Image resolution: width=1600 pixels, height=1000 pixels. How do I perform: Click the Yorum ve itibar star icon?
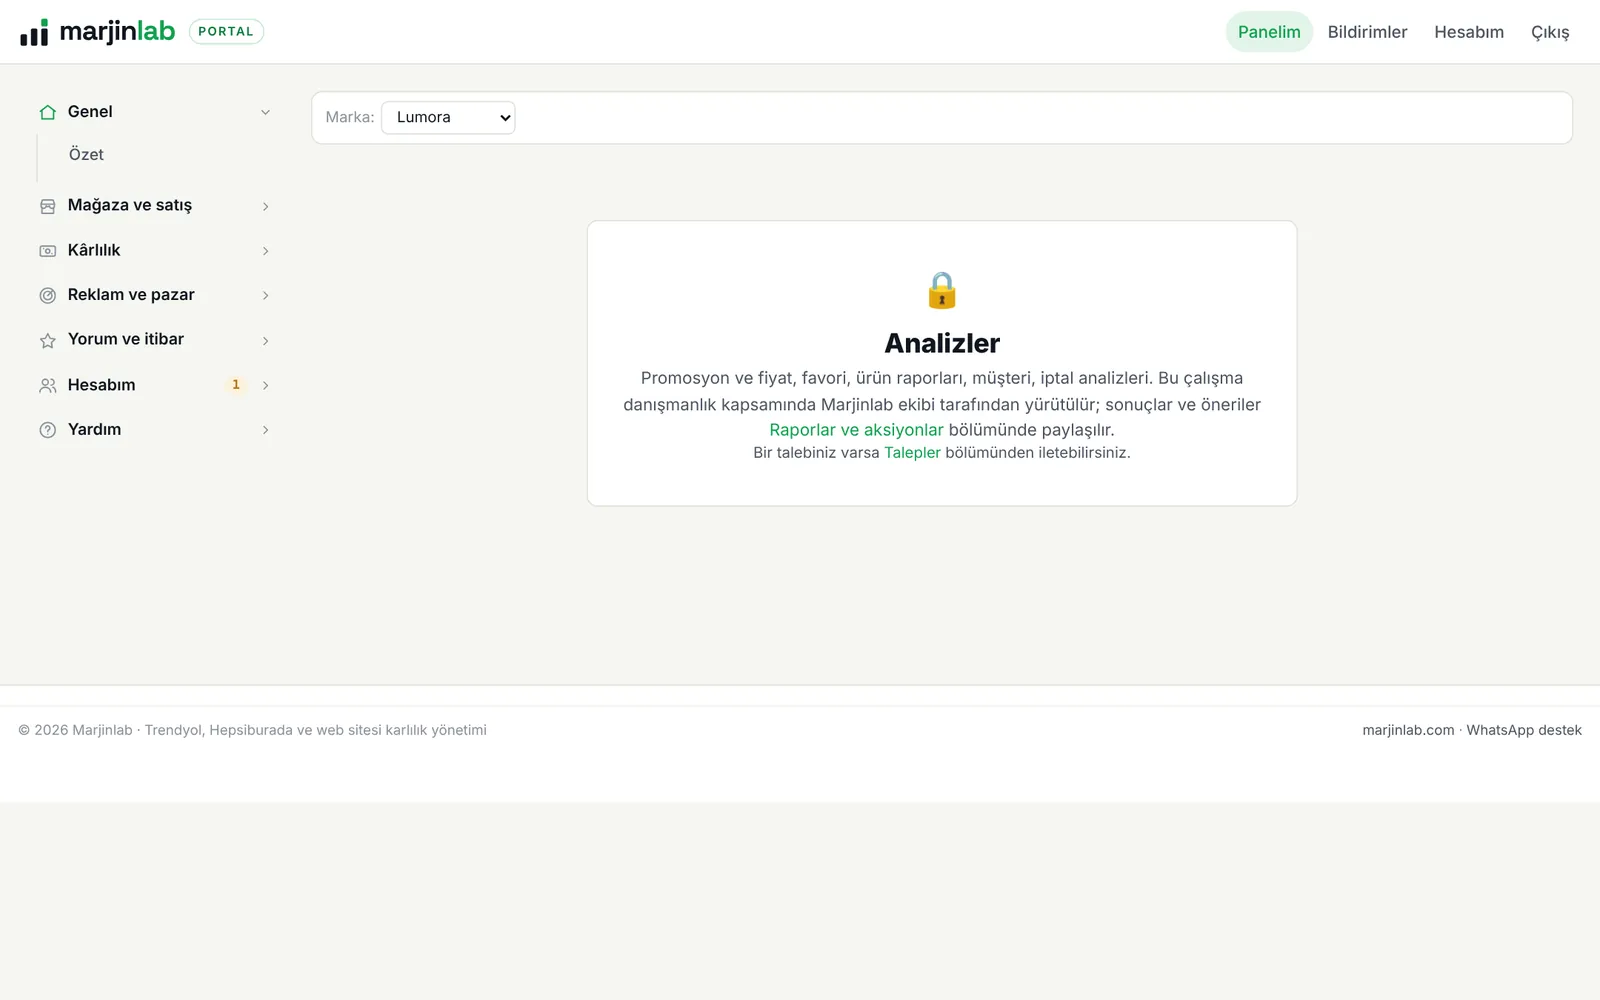[x=47, y=340]
